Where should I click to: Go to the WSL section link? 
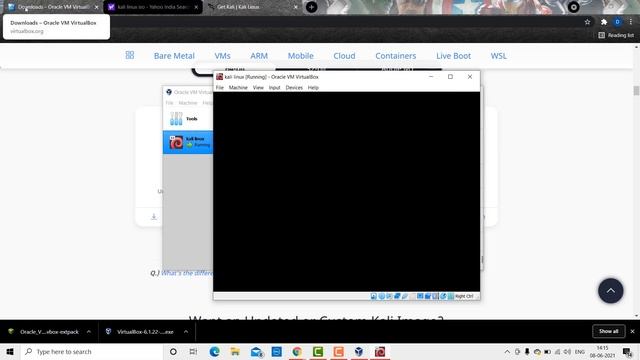coord(498,56)
